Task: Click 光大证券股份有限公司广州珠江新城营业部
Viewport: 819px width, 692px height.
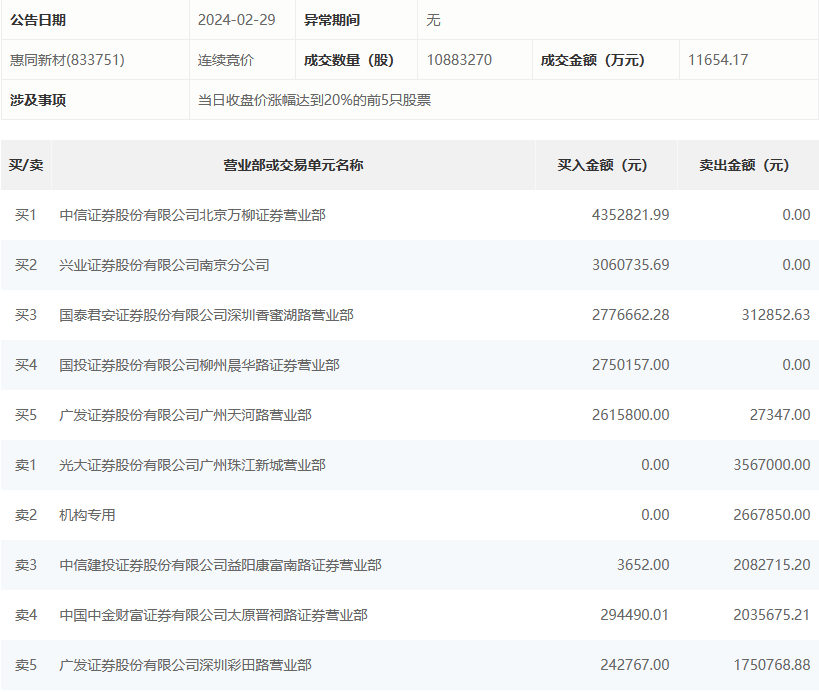Action: click(x=193, y=465)
